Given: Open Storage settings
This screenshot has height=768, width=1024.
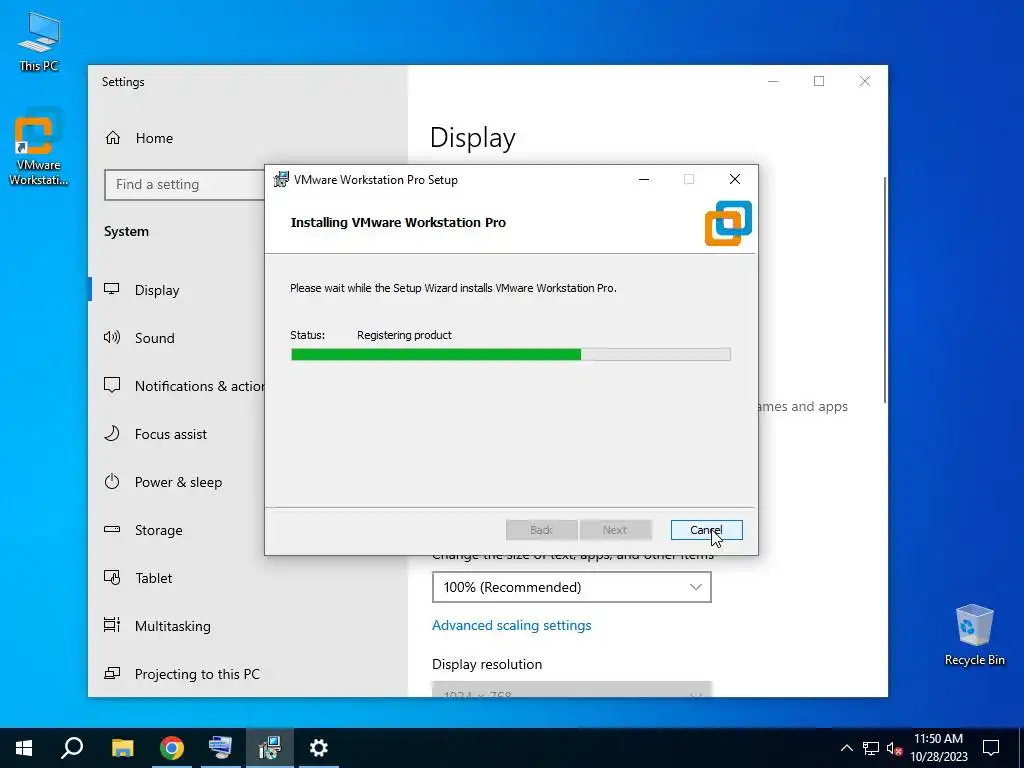Looking at the screenshot, I should pyautogui.click(x=159, y=530).
